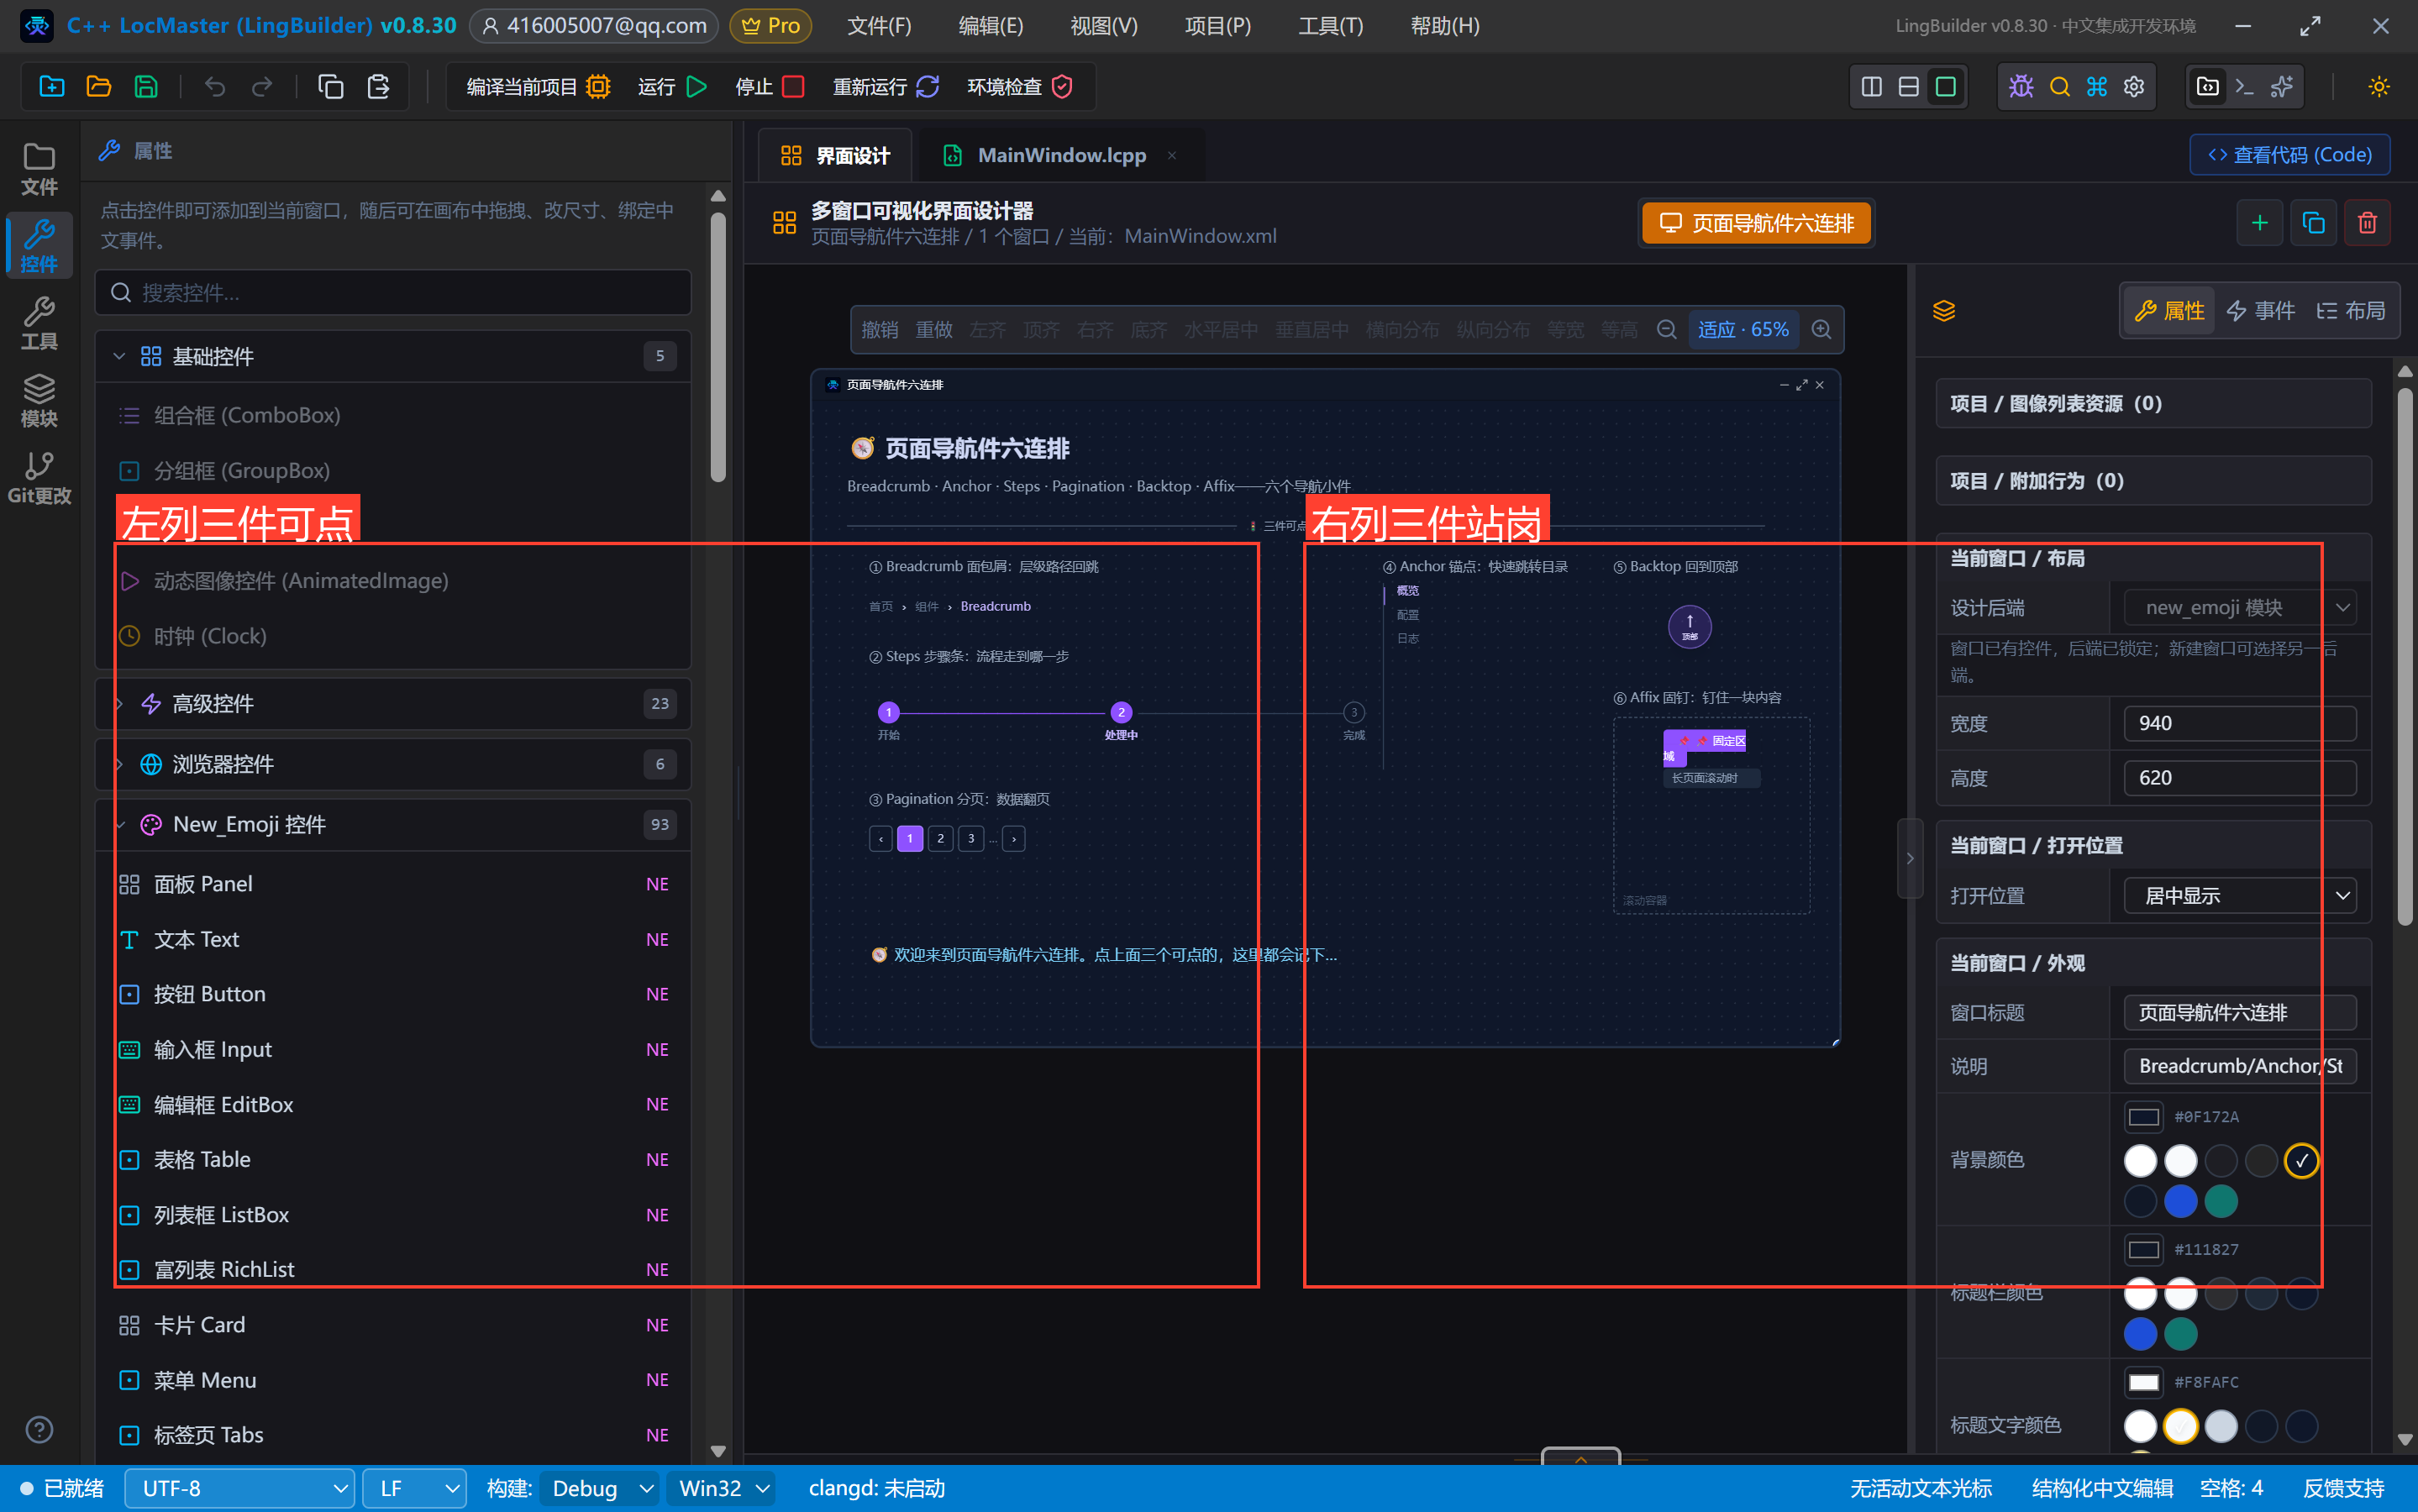Switch to side-by-side split layout
The width and height of the screenshot is (2418, 1512).
pyautogui.click(x=1871, y=87)
